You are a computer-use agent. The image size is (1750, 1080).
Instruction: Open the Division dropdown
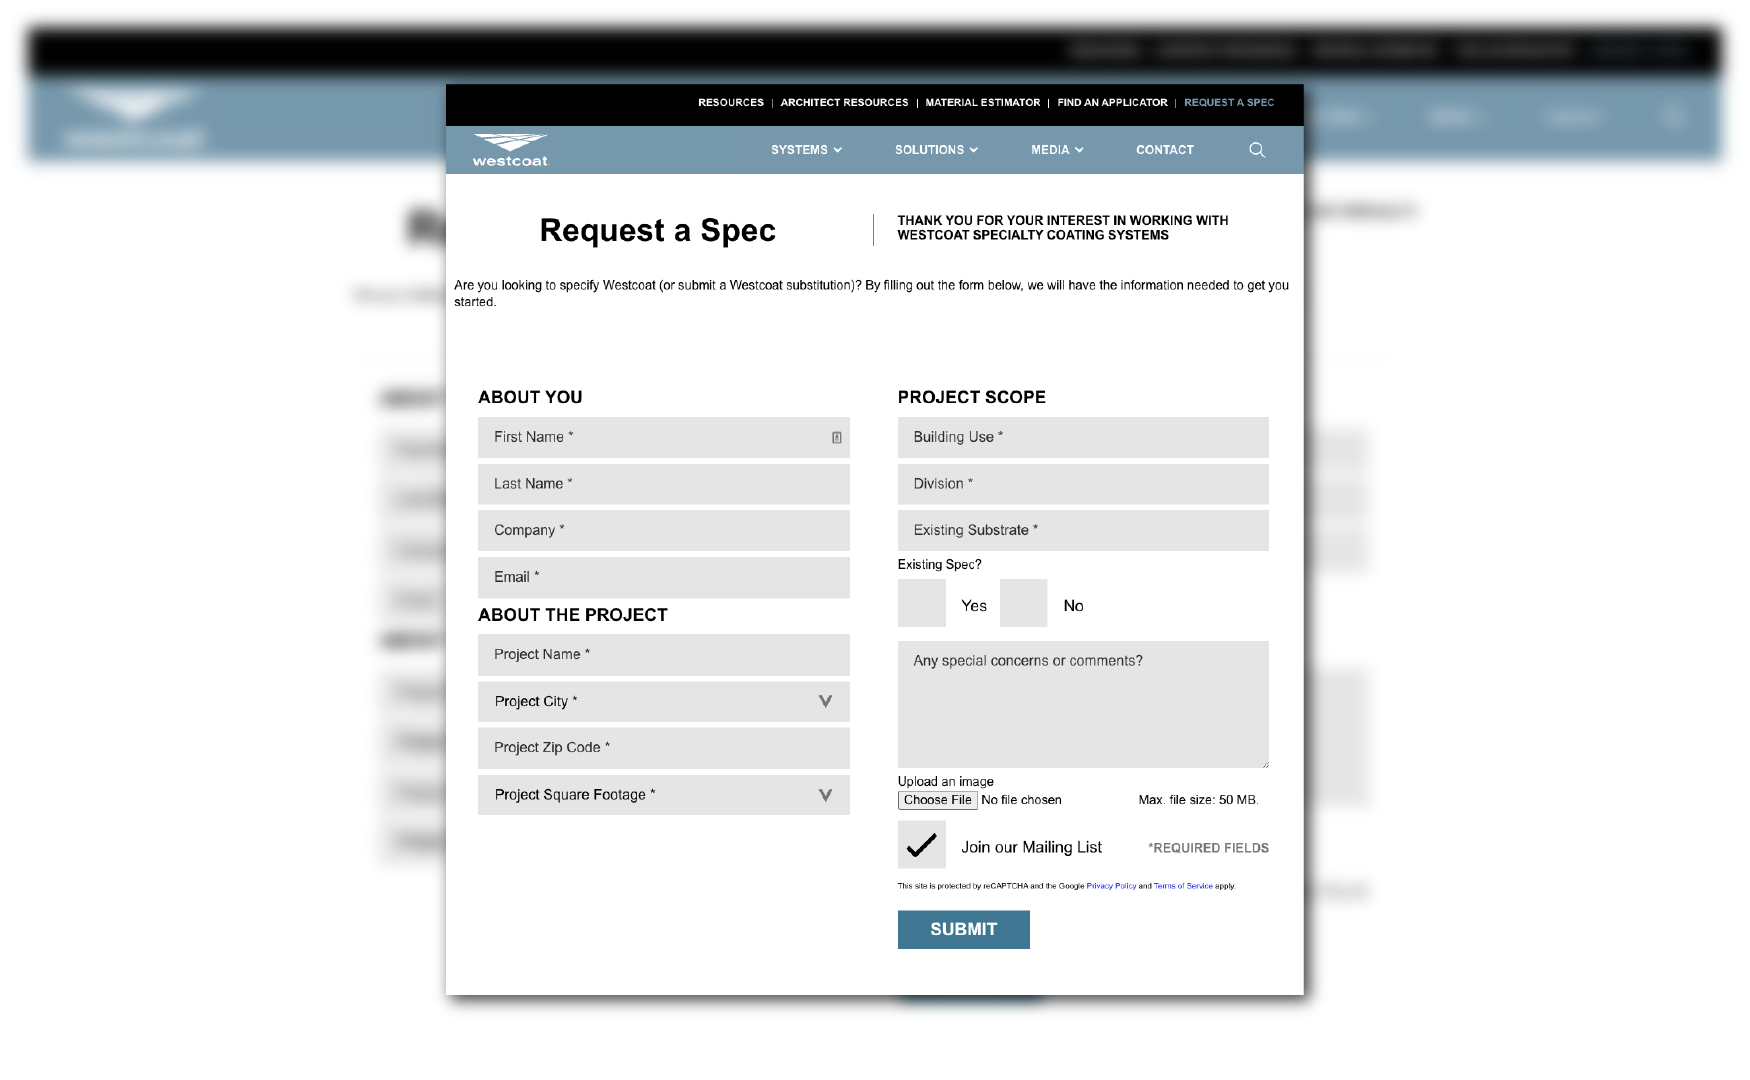1083,484
